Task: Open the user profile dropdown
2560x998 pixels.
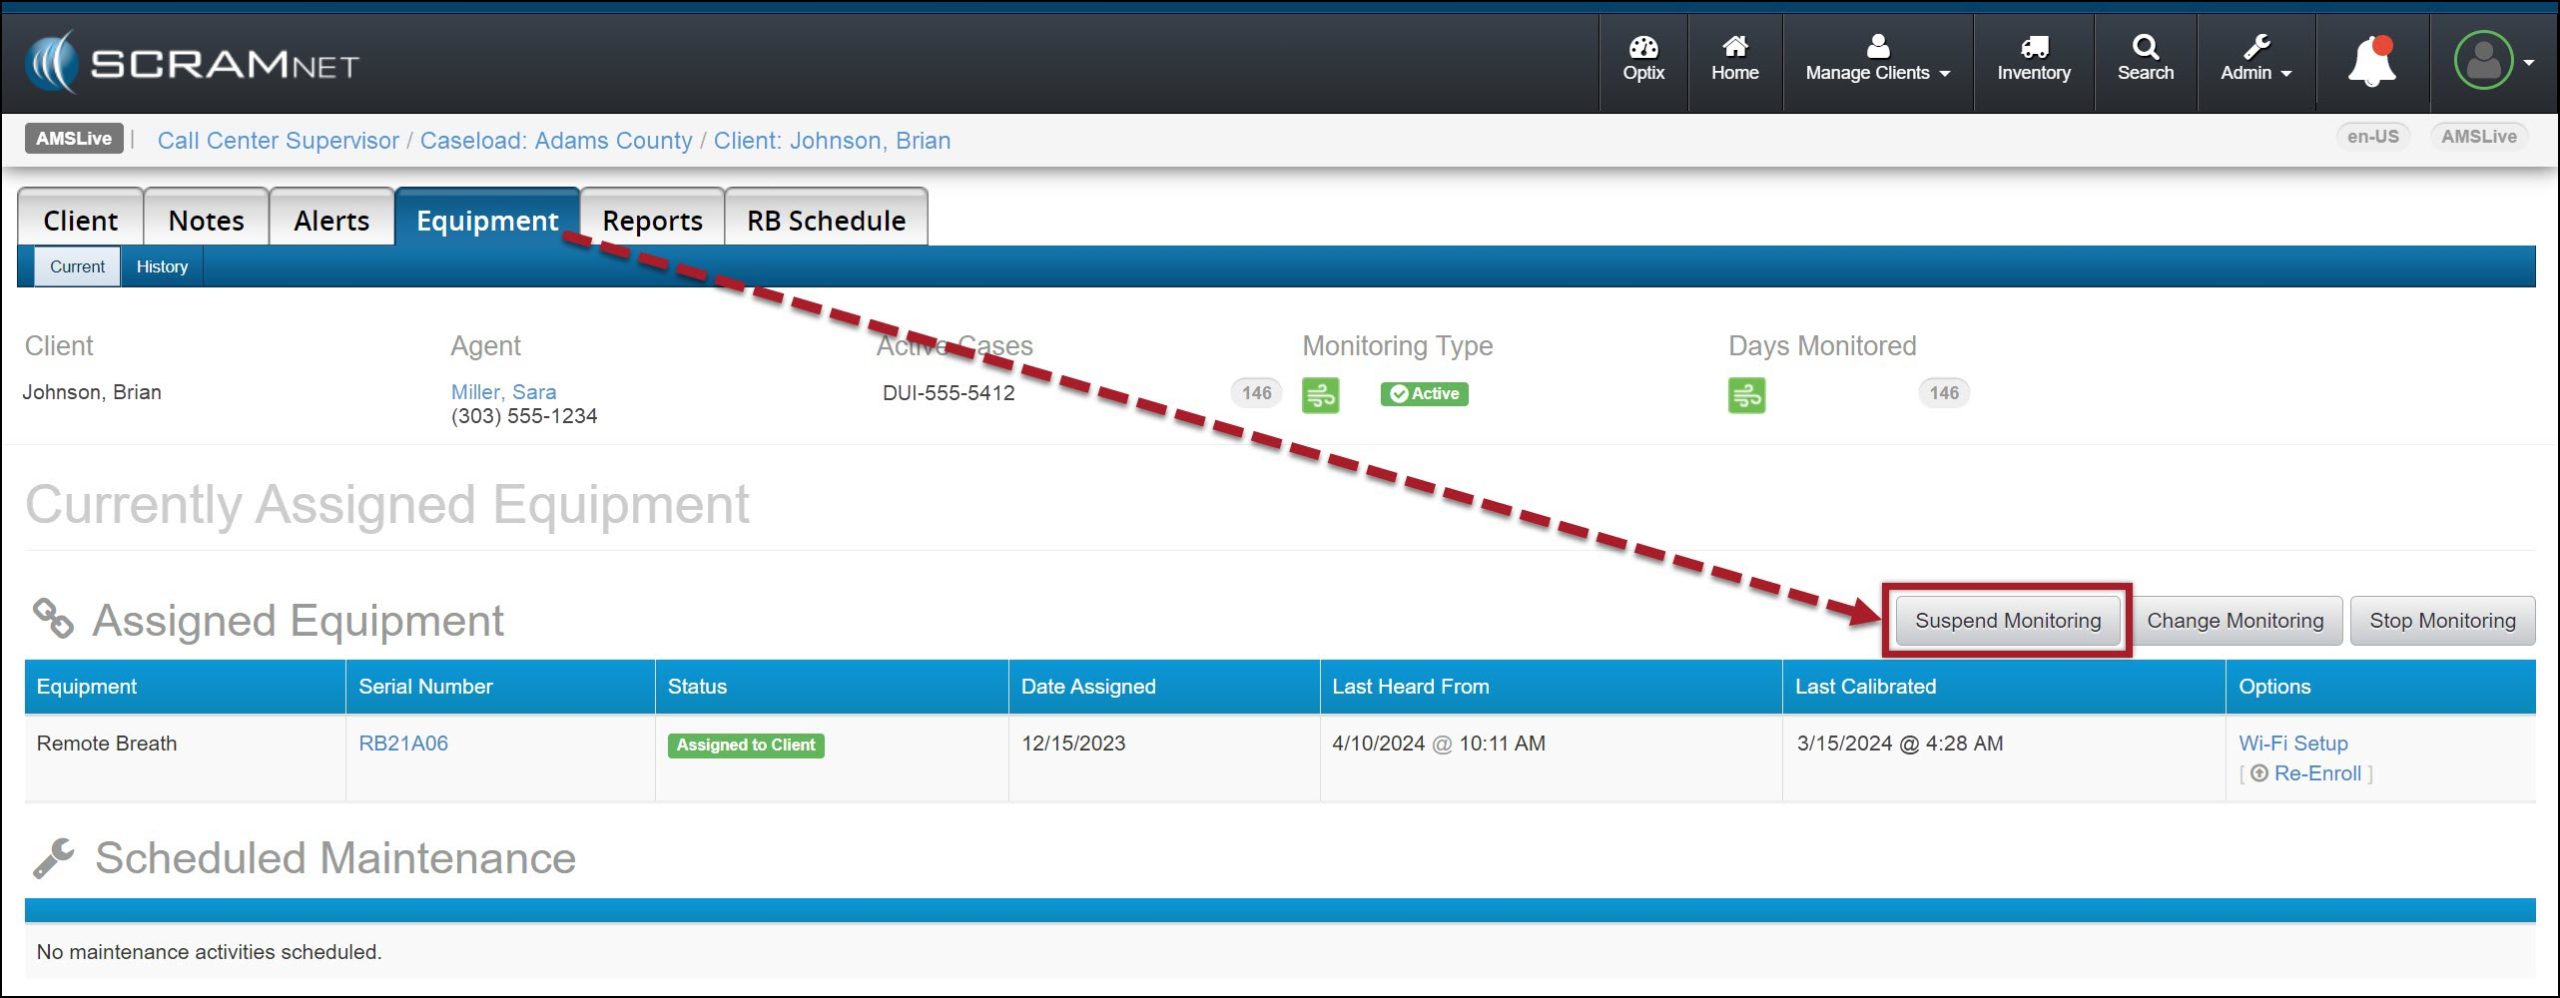Action: coord(2493,62)
